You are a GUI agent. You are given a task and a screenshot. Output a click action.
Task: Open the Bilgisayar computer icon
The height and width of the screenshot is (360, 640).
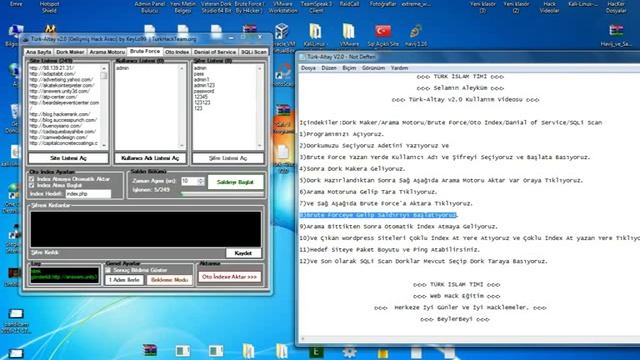point(15,31)
